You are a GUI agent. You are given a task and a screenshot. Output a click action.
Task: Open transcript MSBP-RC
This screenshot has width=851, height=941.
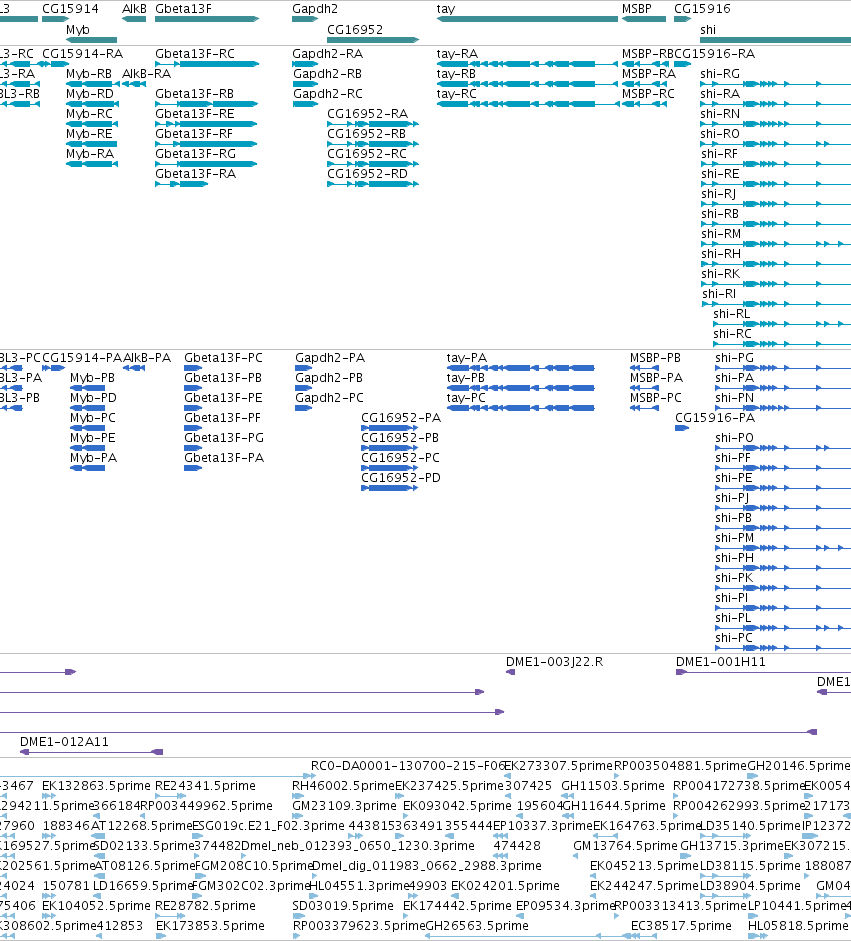648,94
